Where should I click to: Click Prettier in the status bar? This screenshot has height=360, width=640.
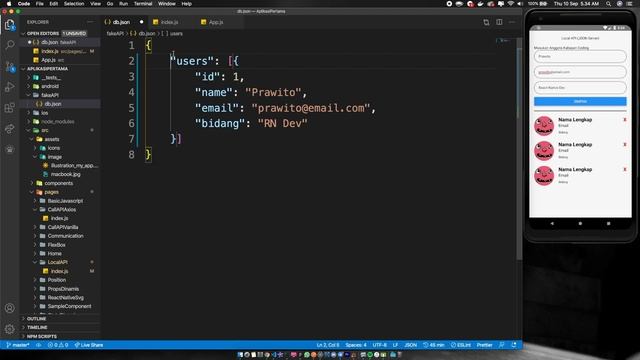(x=484, y=345)
